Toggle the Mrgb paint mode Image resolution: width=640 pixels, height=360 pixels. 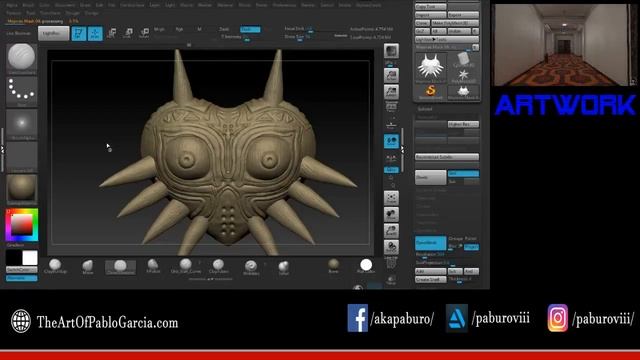pos(160,29)
